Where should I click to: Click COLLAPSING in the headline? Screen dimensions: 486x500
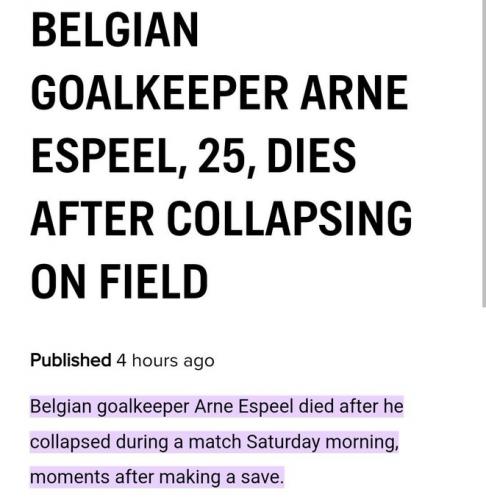[x=289, y=218]
